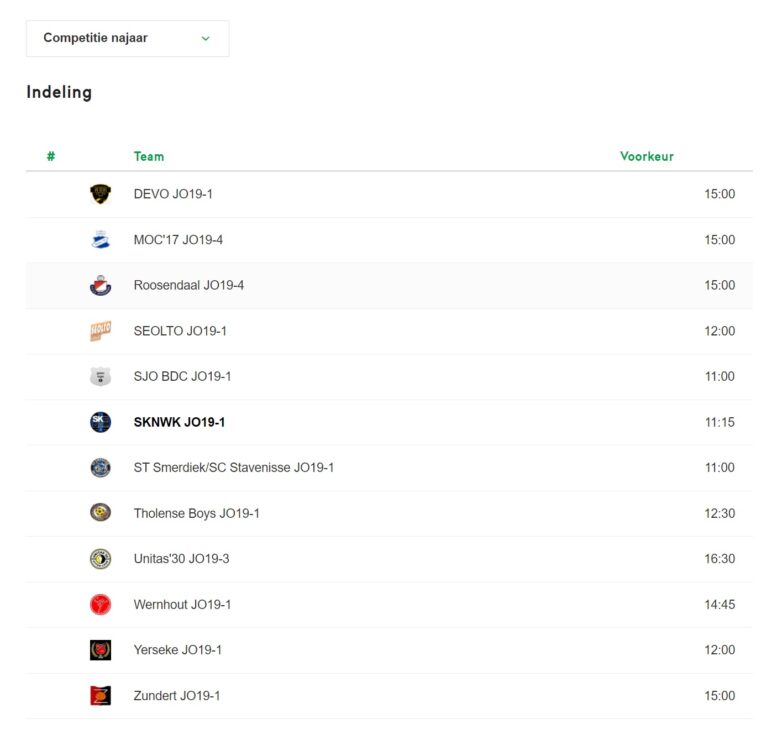Screen dimensions: 777x735
Task: Click the Yerseke club crest
Action: (100, 650)
